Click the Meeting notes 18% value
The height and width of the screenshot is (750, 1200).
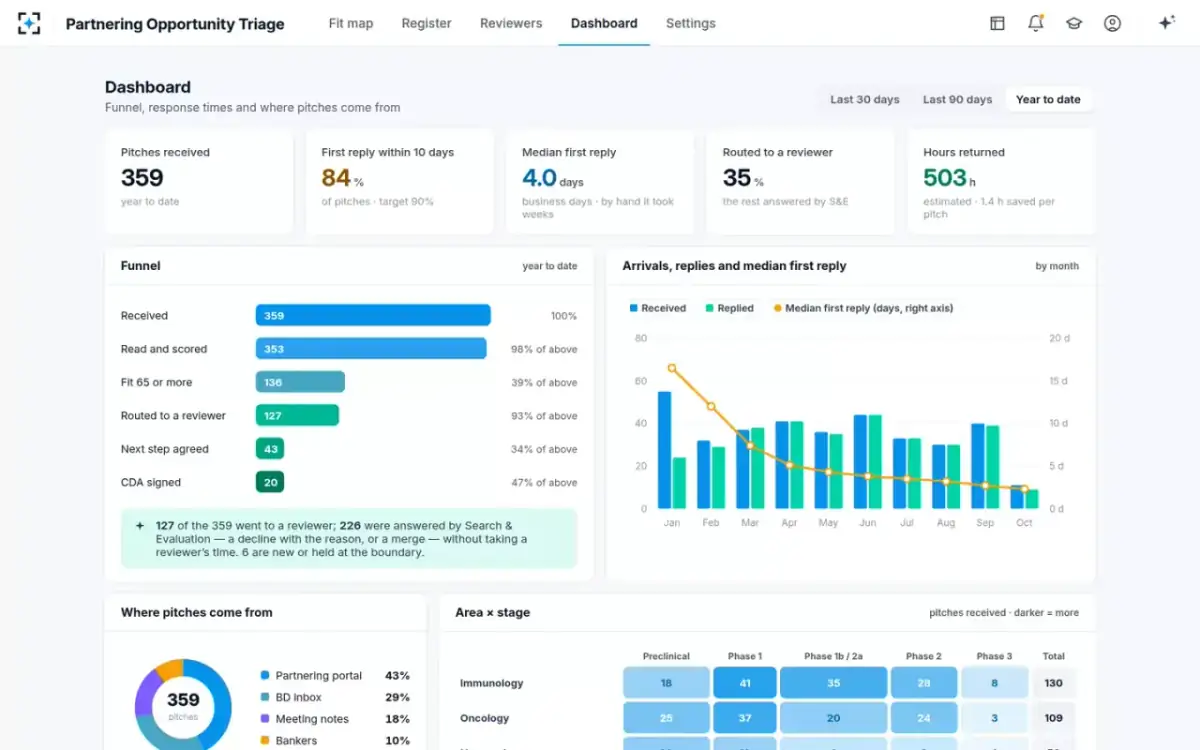coord(397,719)
